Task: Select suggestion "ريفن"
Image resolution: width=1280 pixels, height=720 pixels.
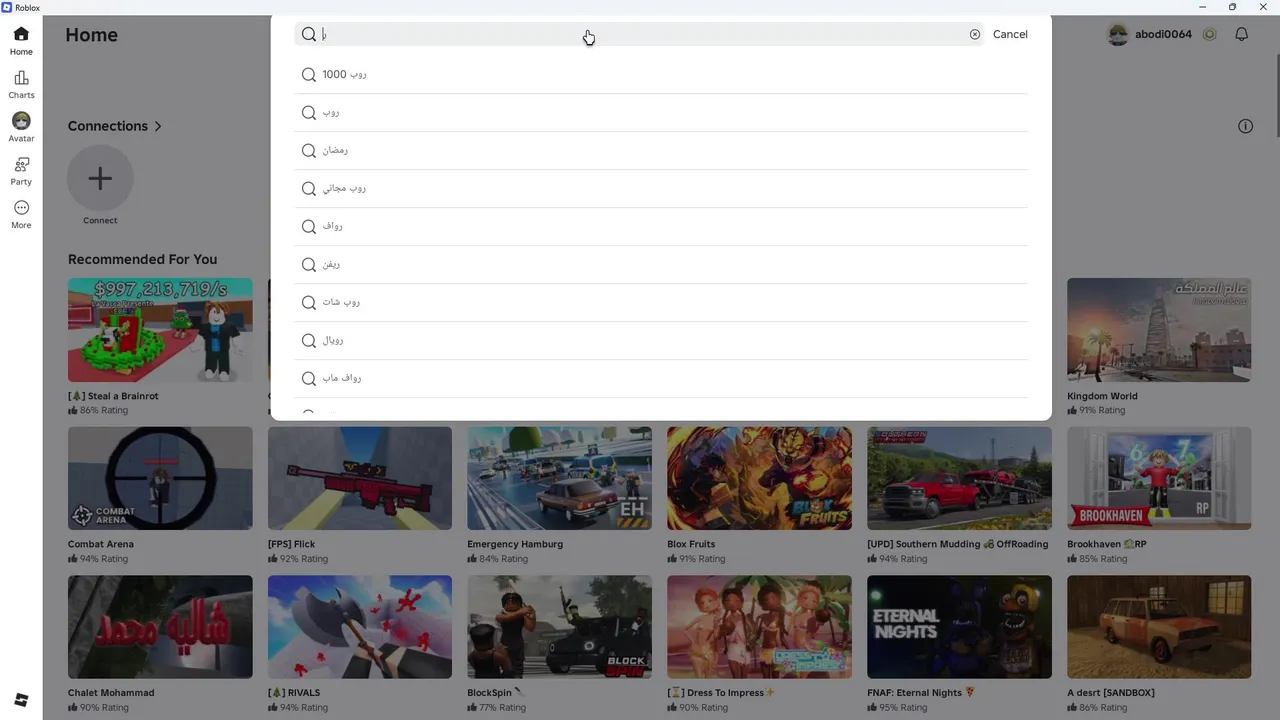Action: 661,264
